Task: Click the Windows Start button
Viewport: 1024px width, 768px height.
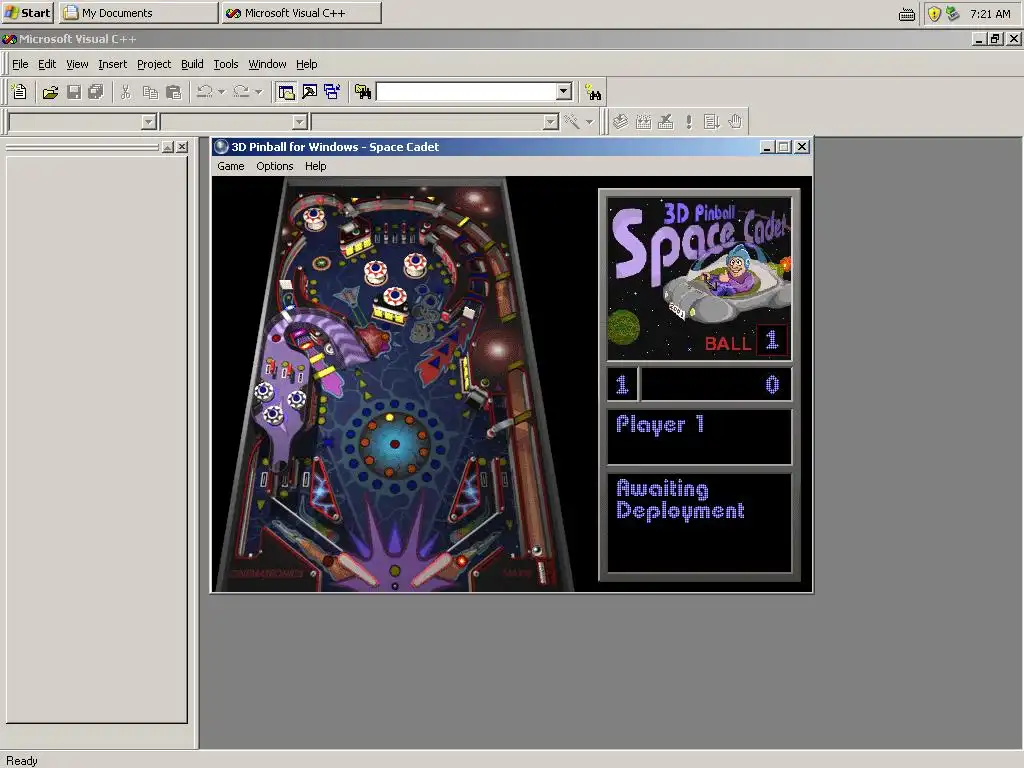Action: point(27,13)
